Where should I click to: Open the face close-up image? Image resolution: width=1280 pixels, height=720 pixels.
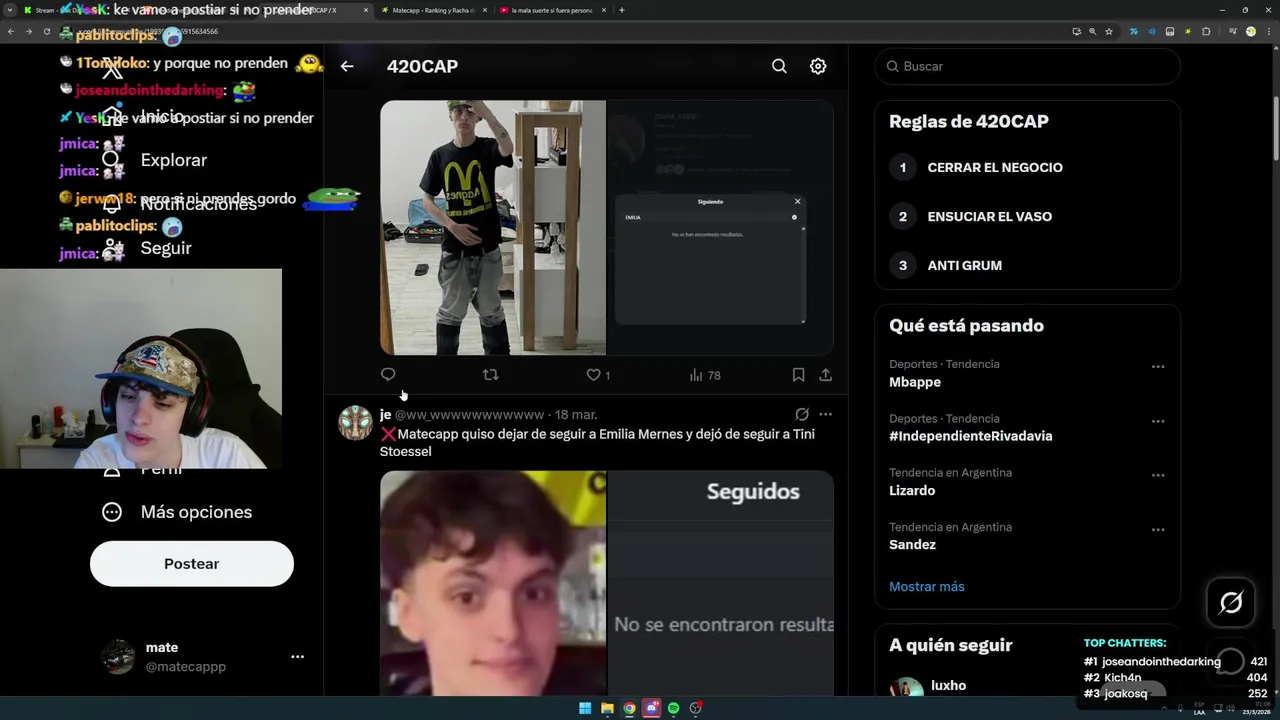click(493, 583)
